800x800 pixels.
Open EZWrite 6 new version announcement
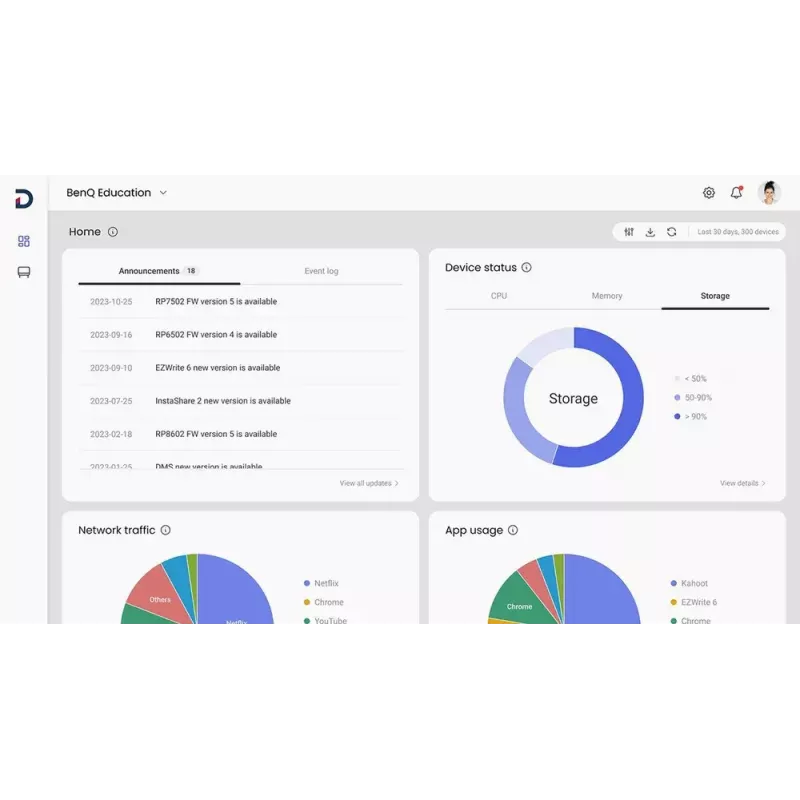point(218,368)
